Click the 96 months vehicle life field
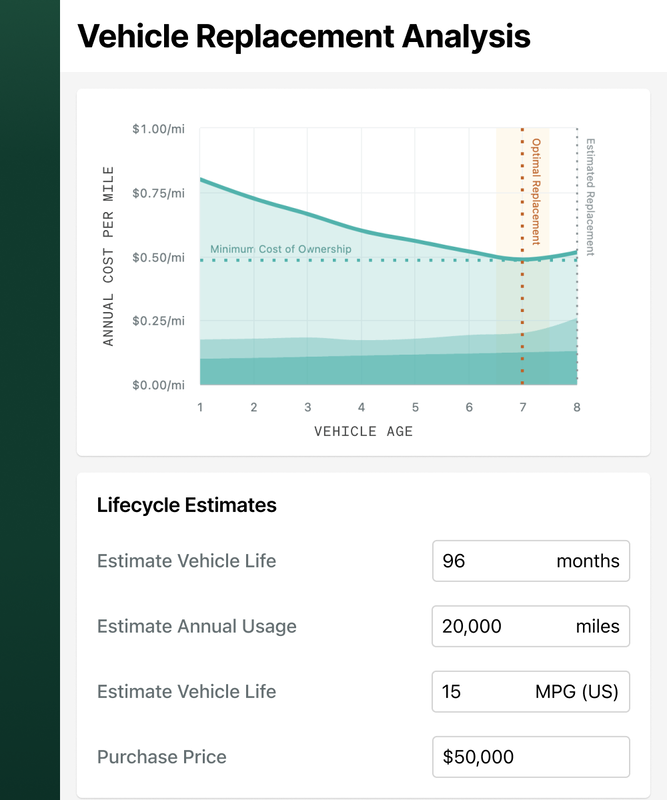667x800 pixels. click(x=531, y=561)
